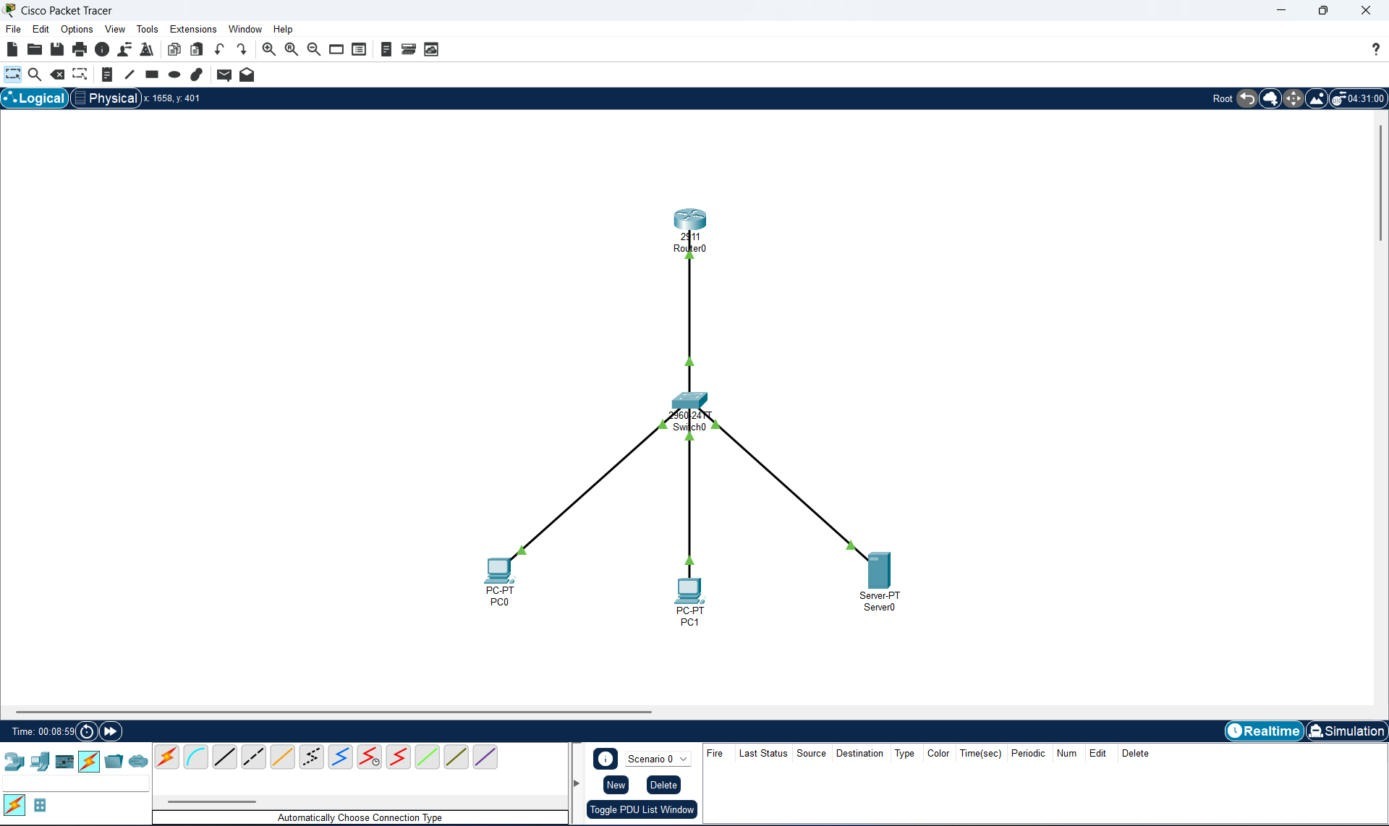Choose the End Devices category

click(x=39, y=762)
